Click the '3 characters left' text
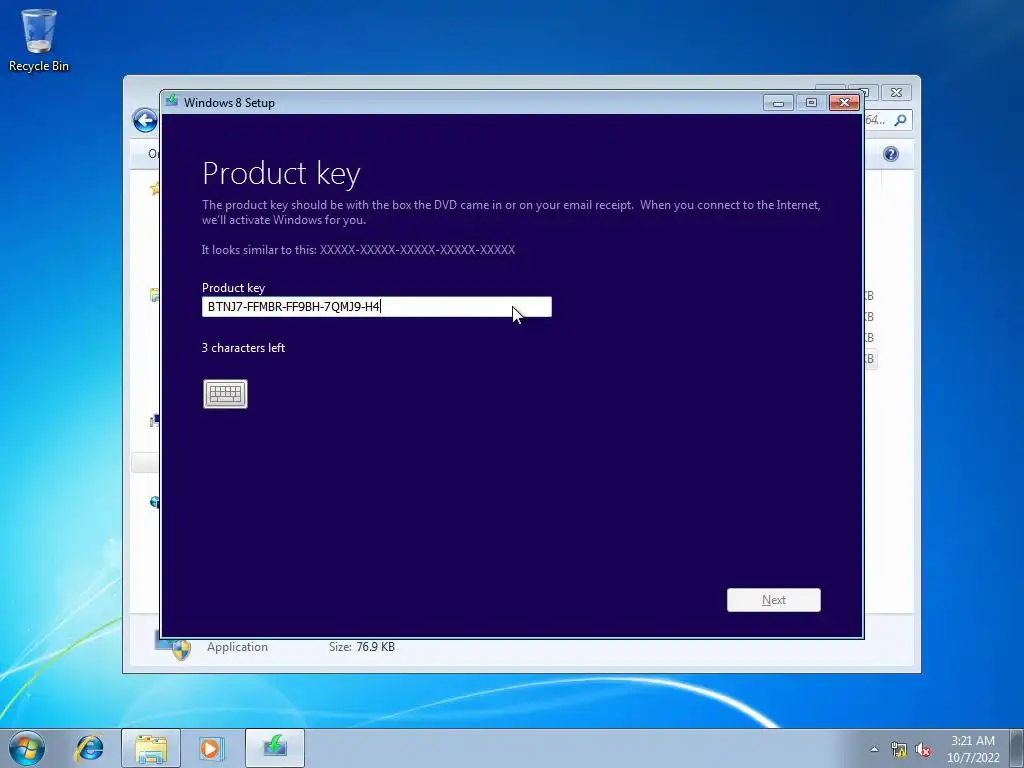 coord(244,348)
